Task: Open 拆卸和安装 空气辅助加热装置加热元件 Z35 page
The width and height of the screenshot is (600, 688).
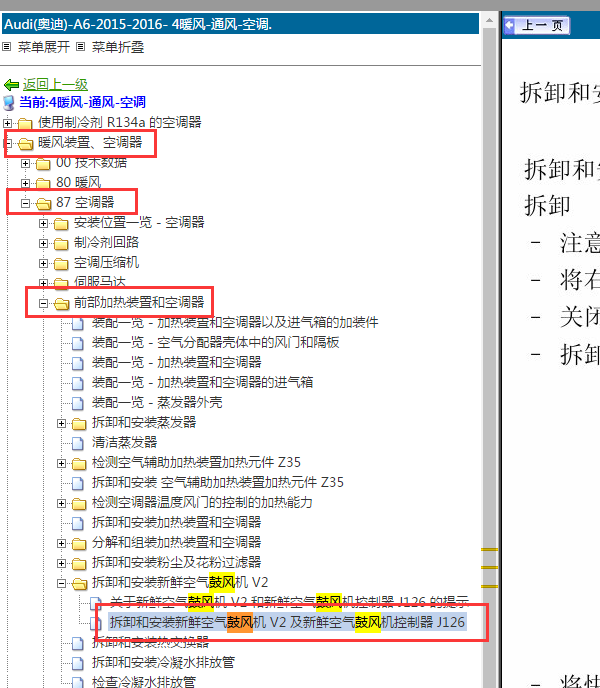Action: [x=218, y=483]
